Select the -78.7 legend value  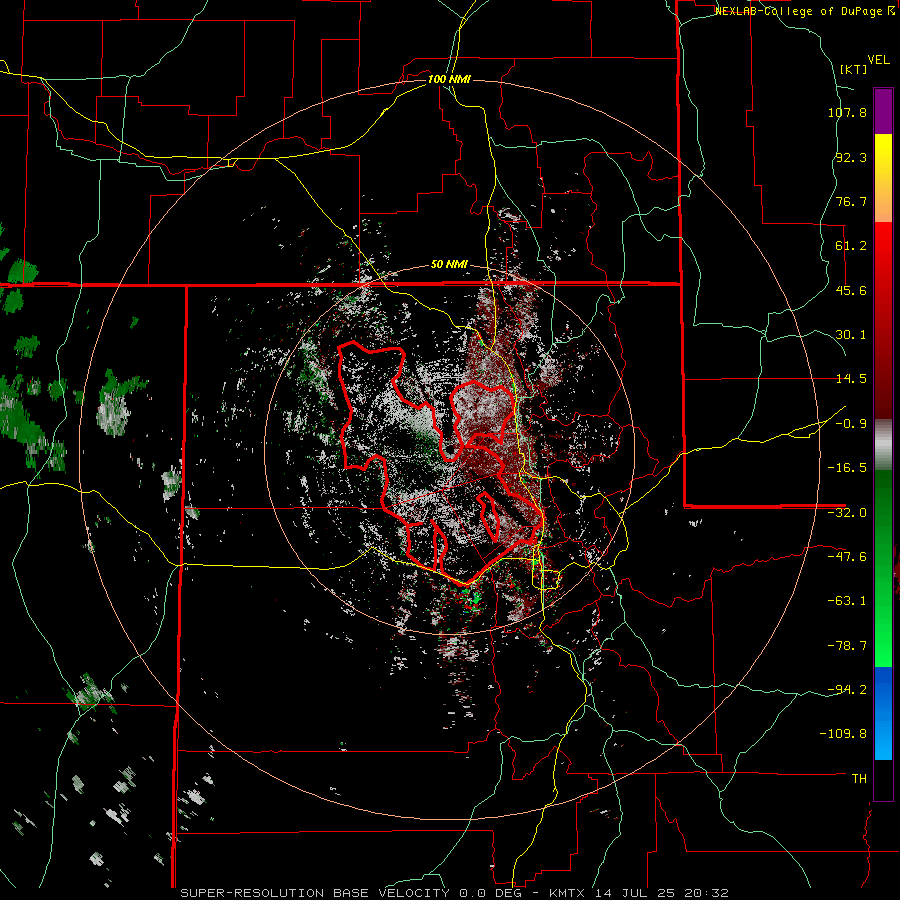(847, 646)
